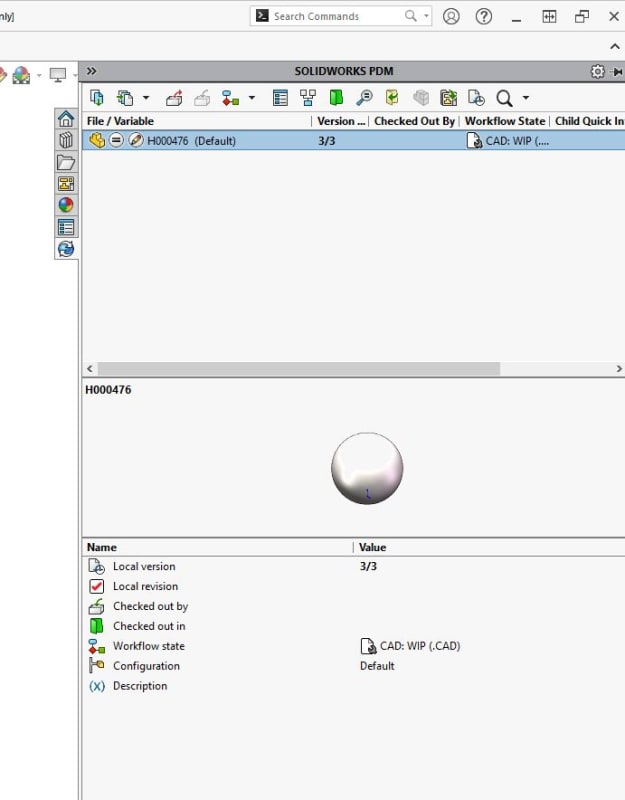The width and height of the screenshot is (625, 800).
Task: Click the reference tree structure icon
Action: point(308,97)
